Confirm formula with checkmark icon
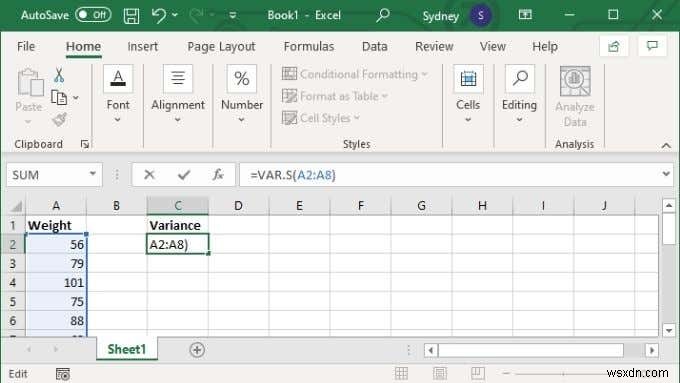 pos(184,175)
